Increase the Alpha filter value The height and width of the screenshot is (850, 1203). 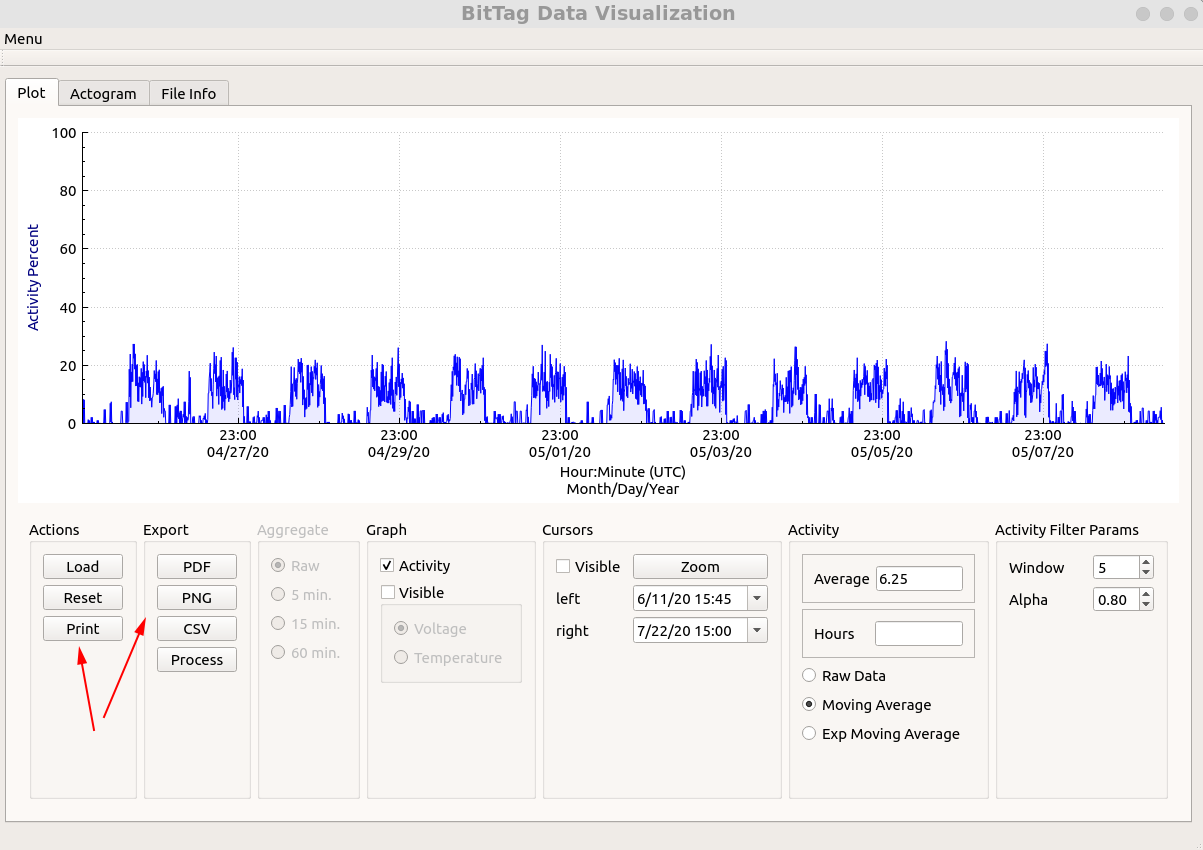[1146, 594]
